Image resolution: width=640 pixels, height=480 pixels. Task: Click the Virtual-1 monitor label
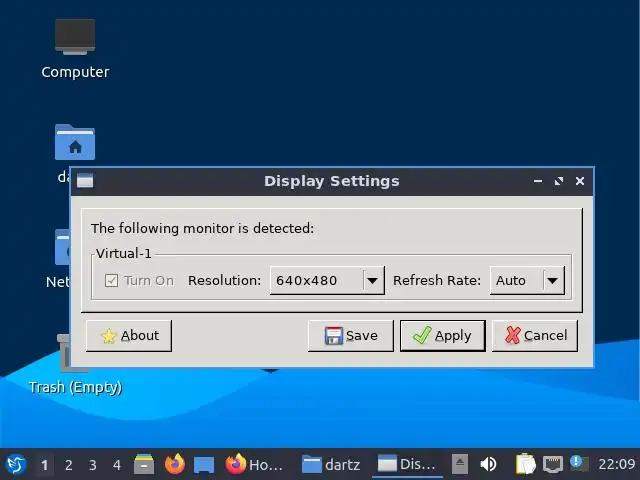tap(124, 253)
